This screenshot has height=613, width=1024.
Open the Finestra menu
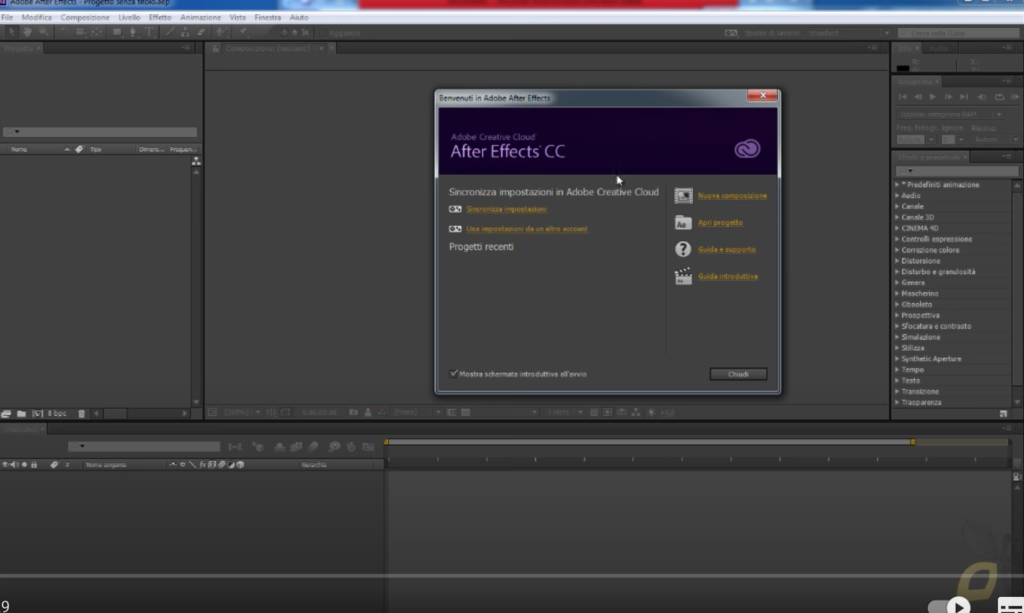point(268,18)
